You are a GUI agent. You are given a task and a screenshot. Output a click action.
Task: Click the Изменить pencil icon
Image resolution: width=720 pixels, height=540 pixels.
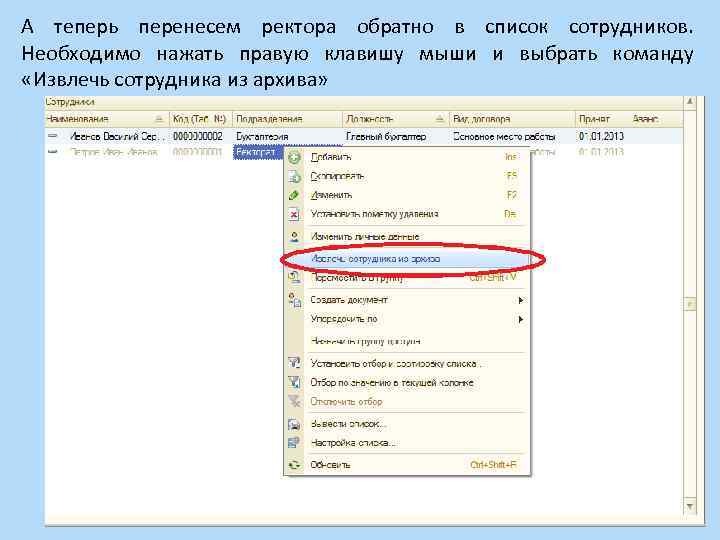pyautogui.click(x=294, y=195)
